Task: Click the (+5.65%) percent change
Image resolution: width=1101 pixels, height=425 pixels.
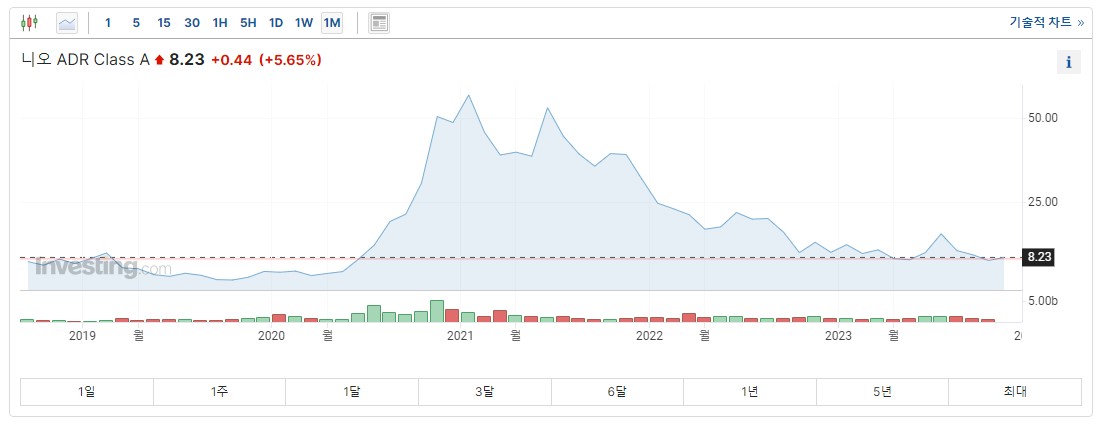Action: (290, 60)
